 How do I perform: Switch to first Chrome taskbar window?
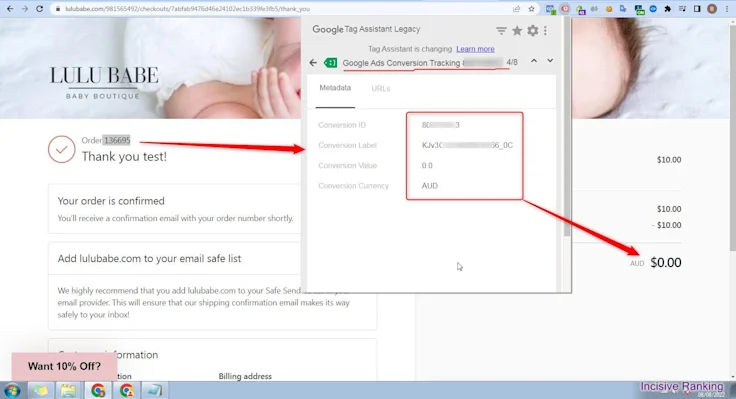coord(98,391)
